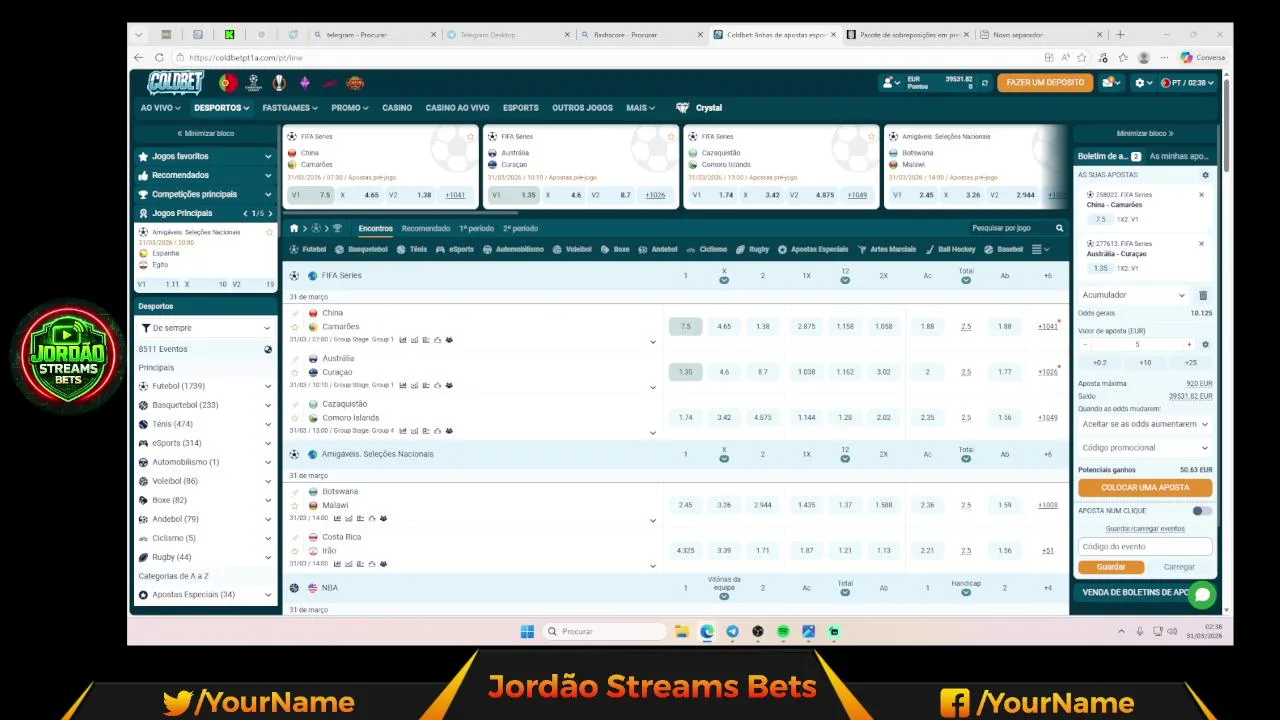Favorite the Espanha Egito card star

click(x=269, y=232)
